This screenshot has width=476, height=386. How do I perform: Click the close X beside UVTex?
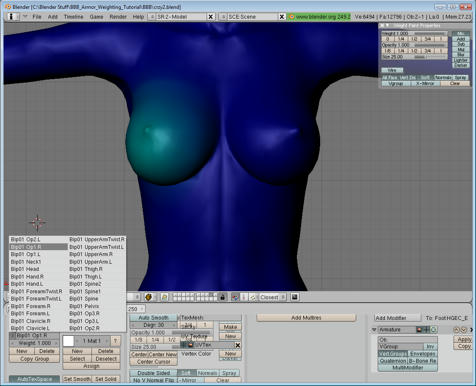237,345
